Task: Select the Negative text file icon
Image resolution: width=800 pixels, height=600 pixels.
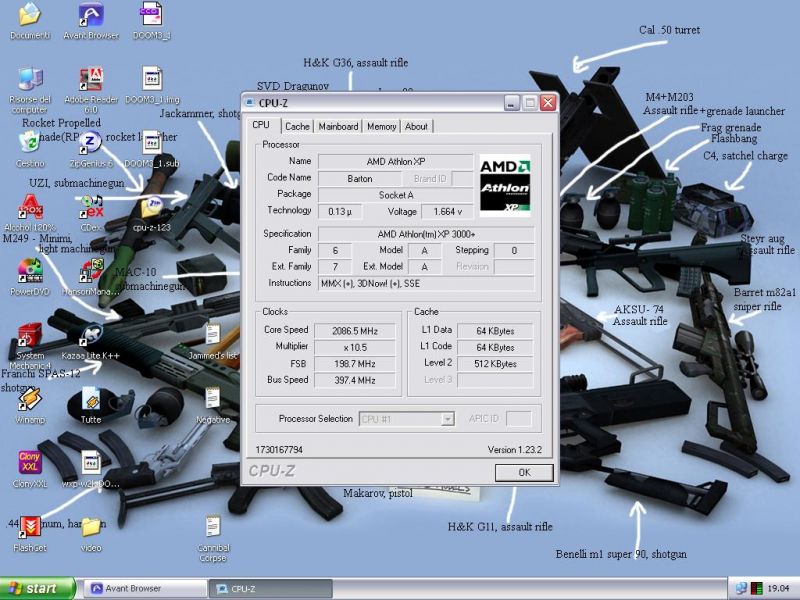Action: click(x=213, y=399)
